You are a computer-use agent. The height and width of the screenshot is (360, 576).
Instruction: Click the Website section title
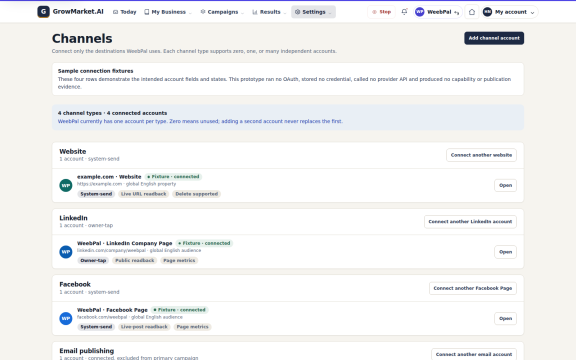coord(73,151)
